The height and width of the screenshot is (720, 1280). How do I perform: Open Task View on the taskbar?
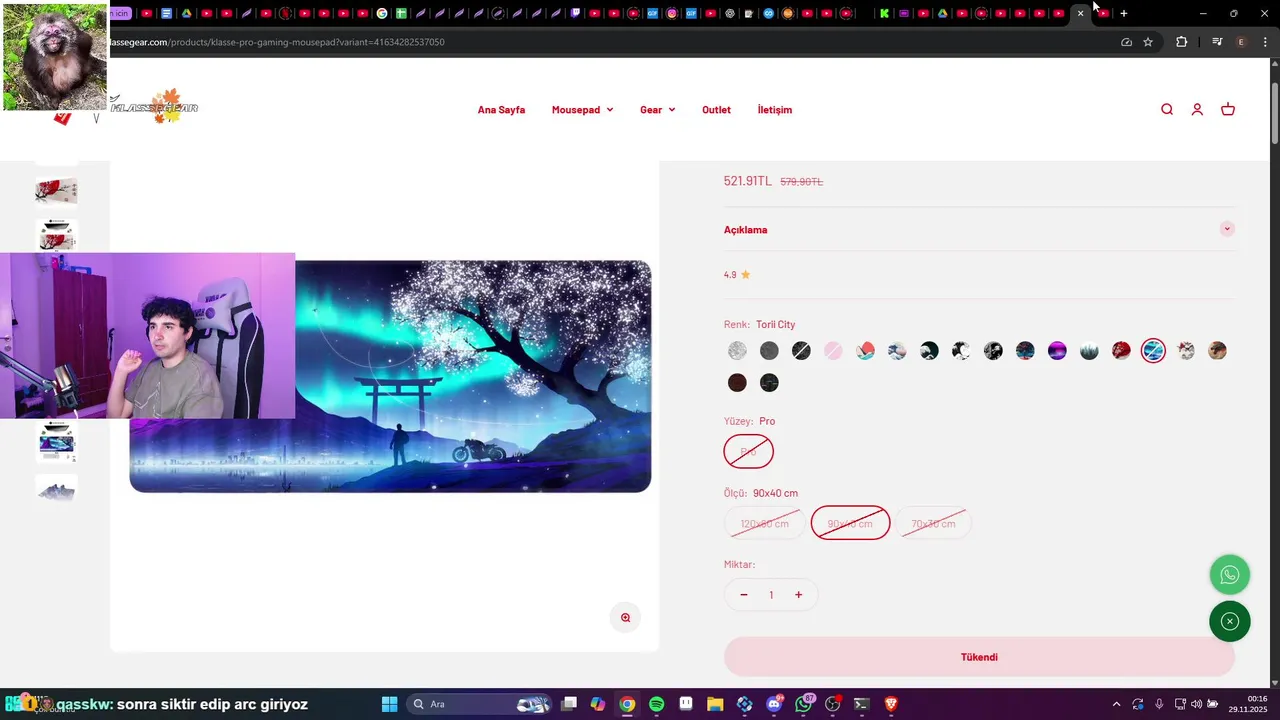[569, 704]
